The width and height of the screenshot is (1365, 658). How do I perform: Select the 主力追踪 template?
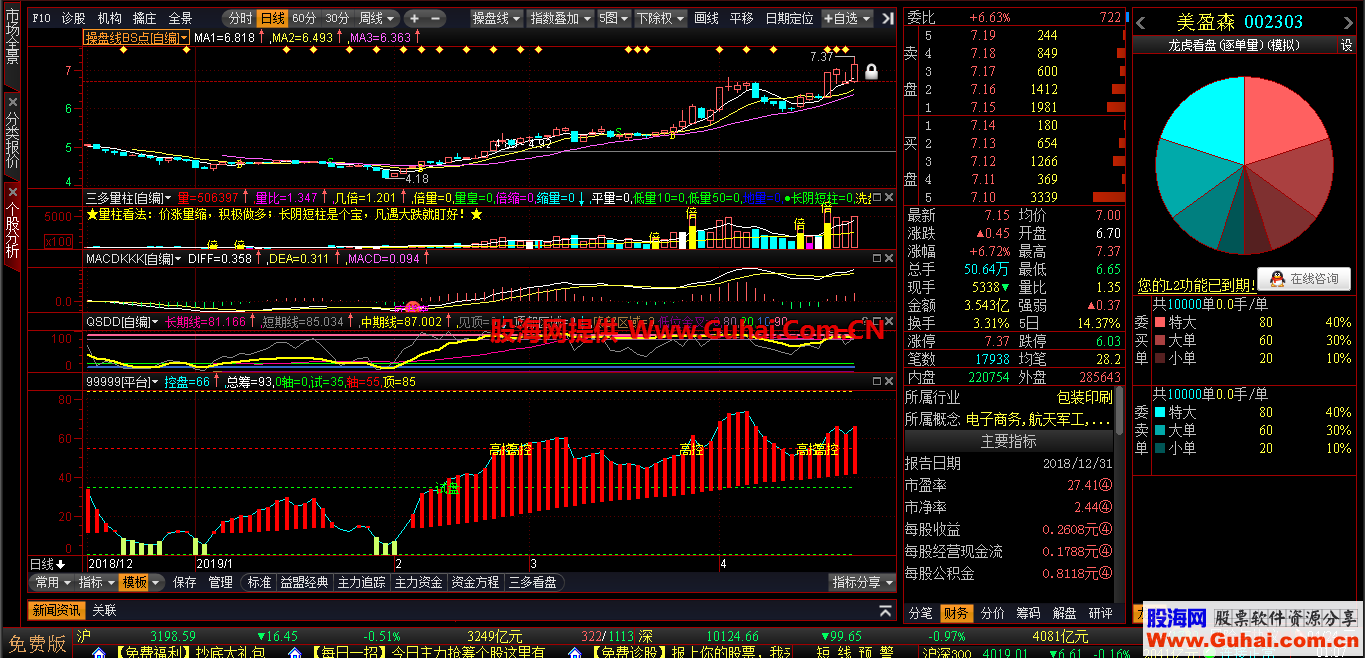[361, 582]
